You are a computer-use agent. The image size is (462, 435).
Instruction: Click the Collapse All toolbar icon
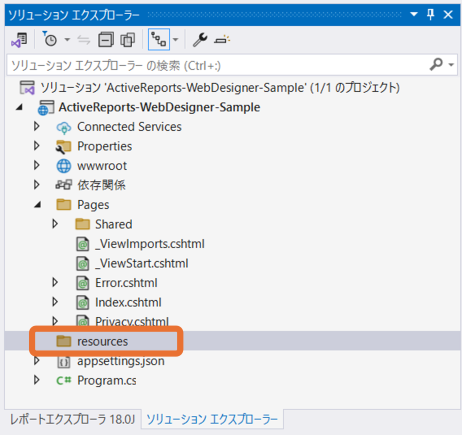[106, 40]
